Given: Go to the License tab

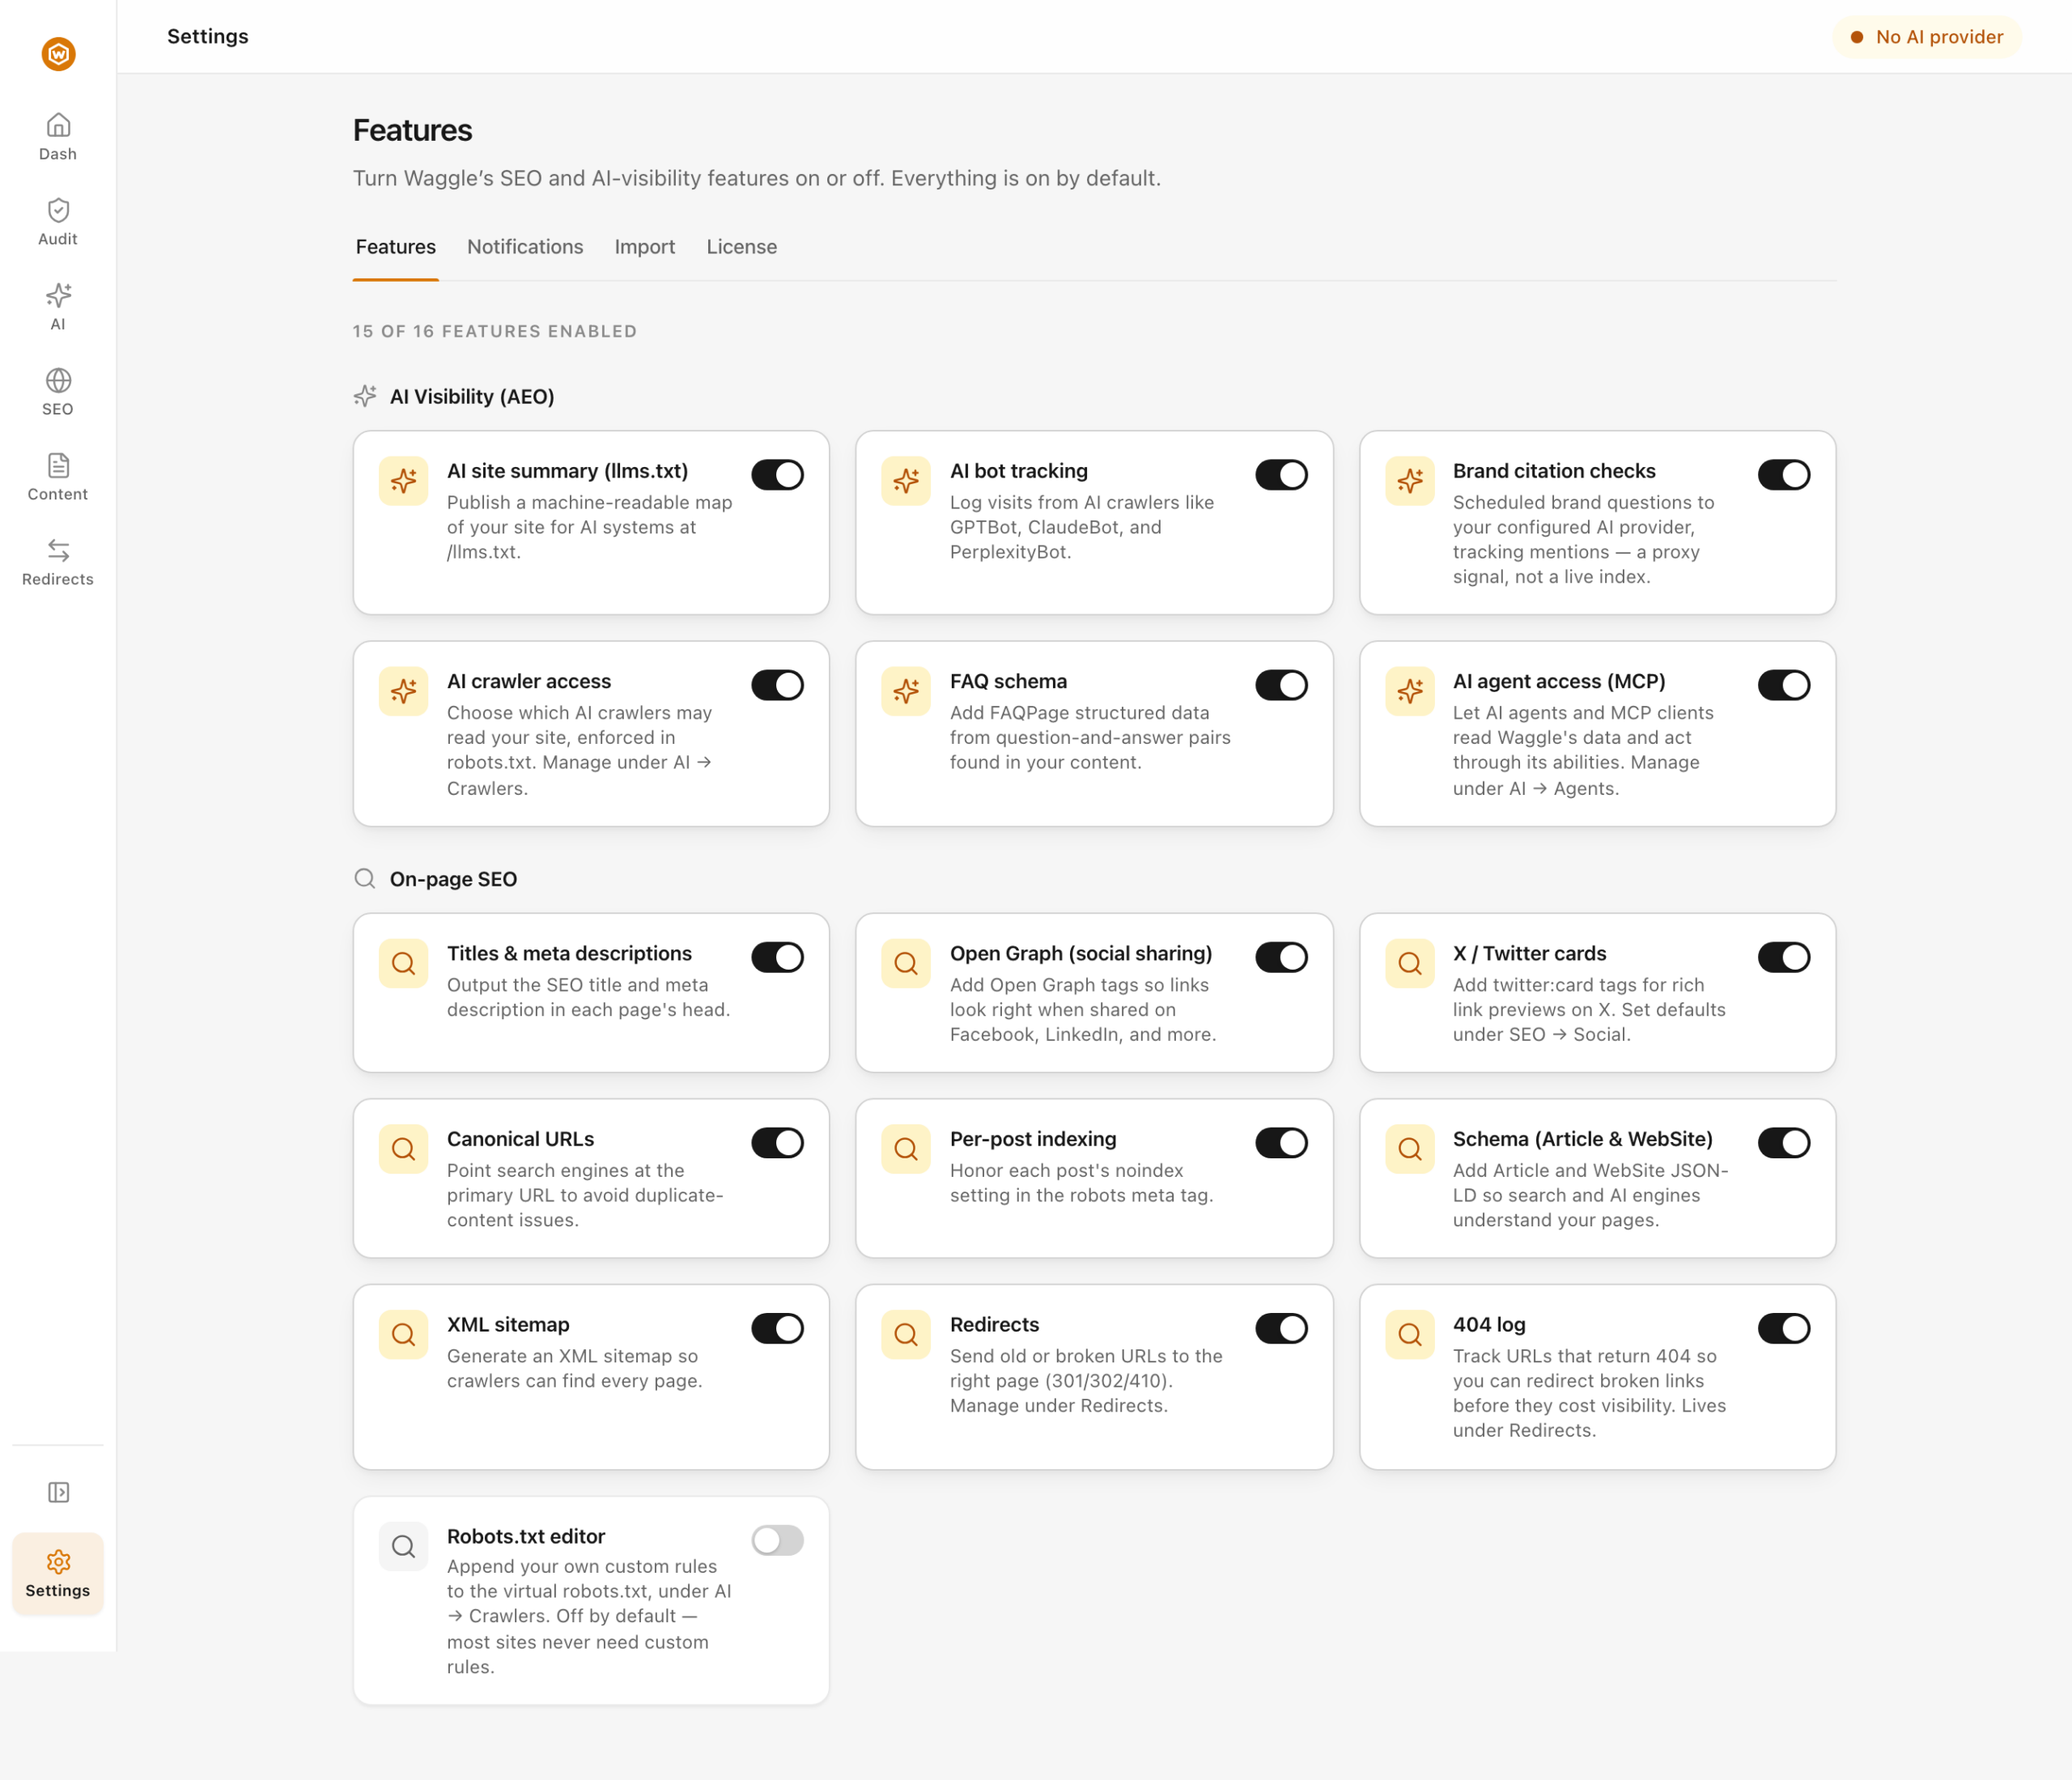Looking at the screenshot, I should tap(741, 247).
